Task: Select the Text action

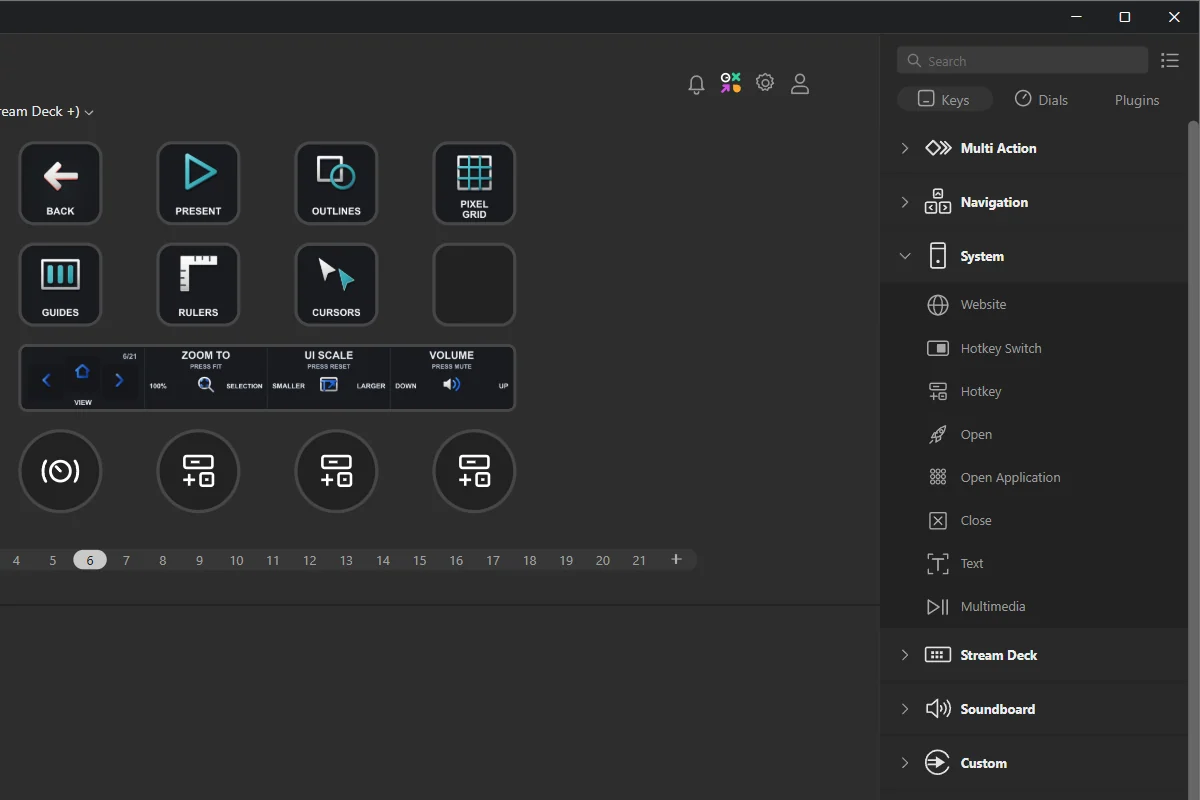Action: click(x=1034, y=563)
